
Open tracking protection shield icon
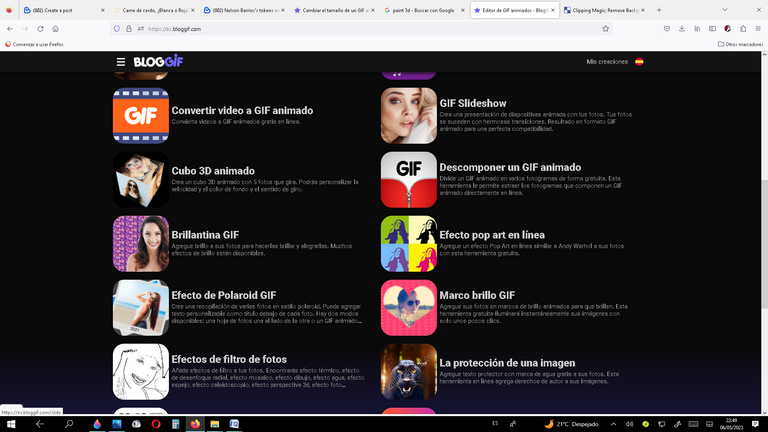(x=117, y=29)
